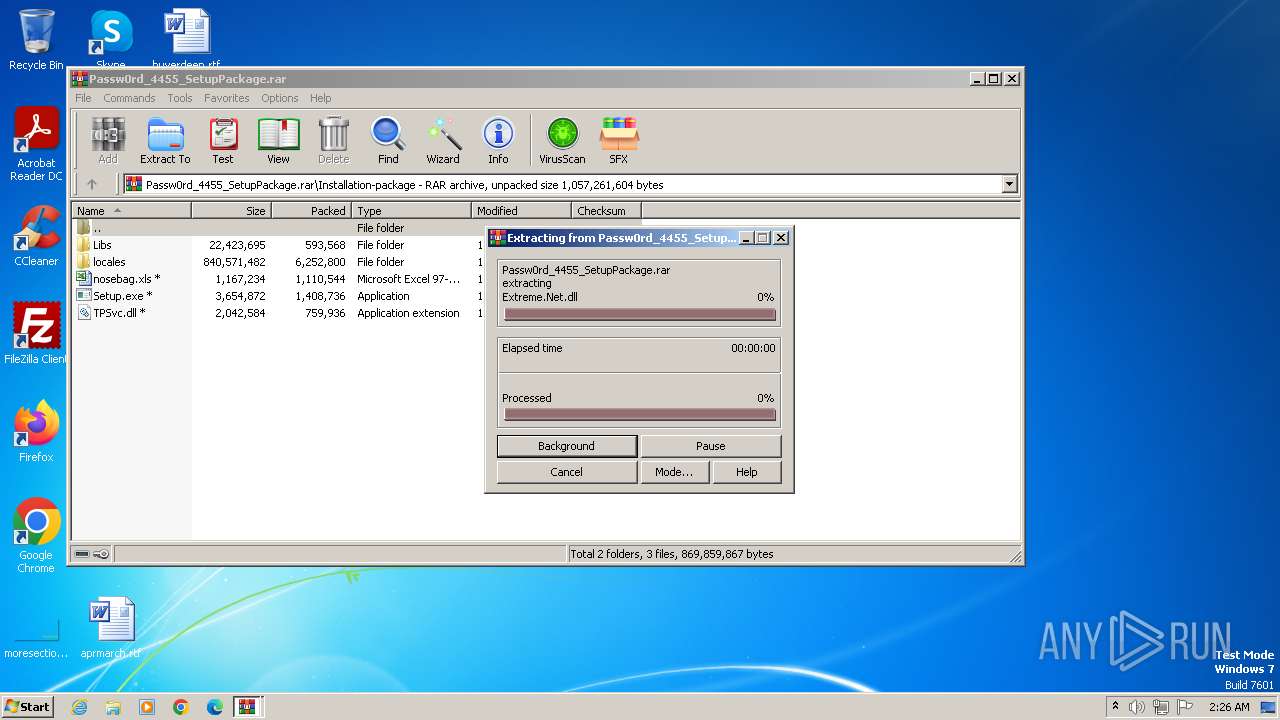The width and height of the screenshot is (1280, 720).
Task: Click the Test archive icon
Action: coord(223,140)
